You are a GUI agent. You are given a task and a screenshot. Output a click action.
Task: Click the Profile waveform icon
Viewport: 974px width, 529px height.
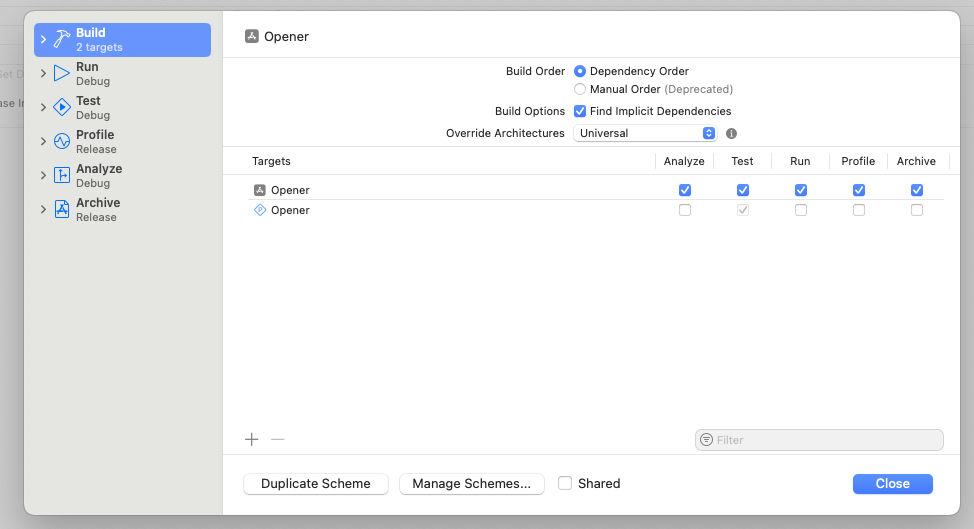click(62, 141)
